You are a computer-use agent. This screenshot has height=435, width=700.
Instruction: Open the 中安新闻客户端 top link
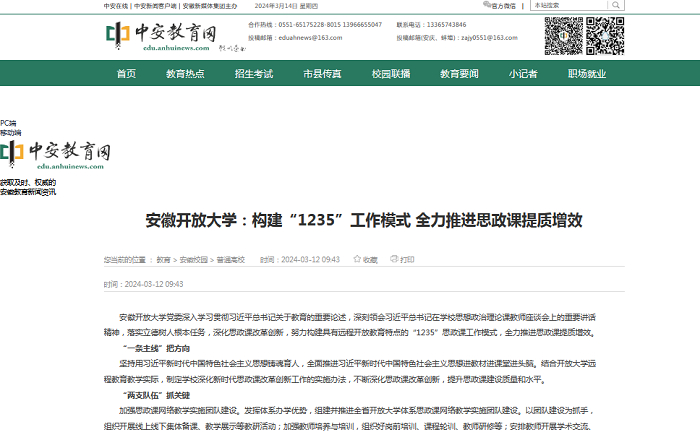pos(155,6)
